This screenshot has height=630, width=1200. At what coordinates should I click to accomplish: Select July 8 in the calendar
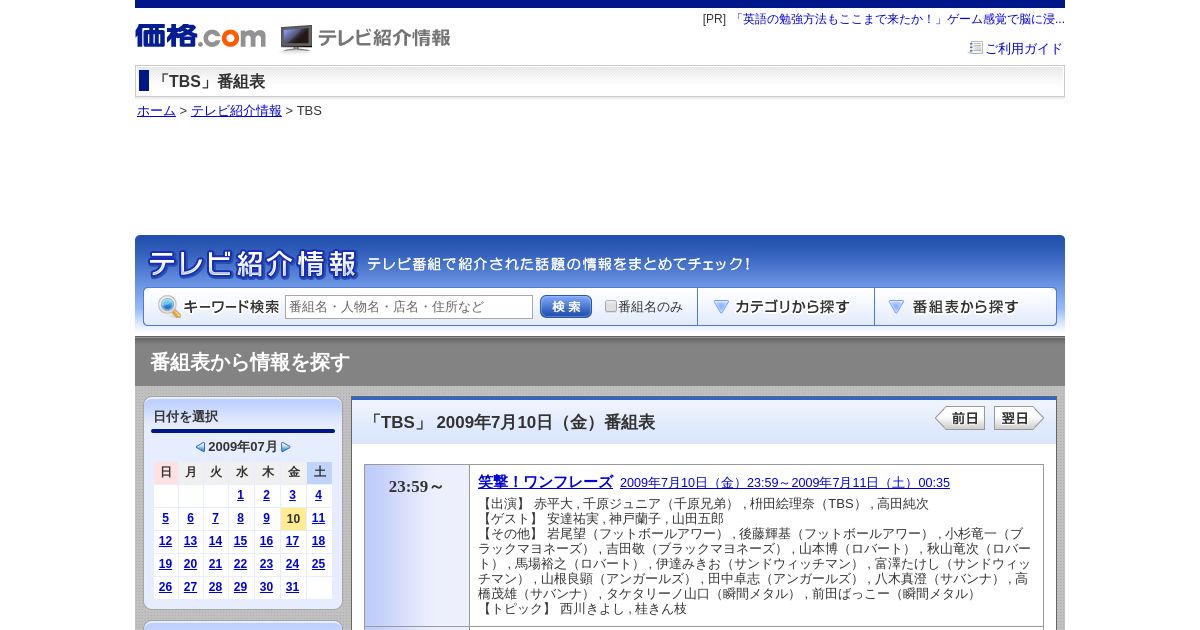point(241,518)
